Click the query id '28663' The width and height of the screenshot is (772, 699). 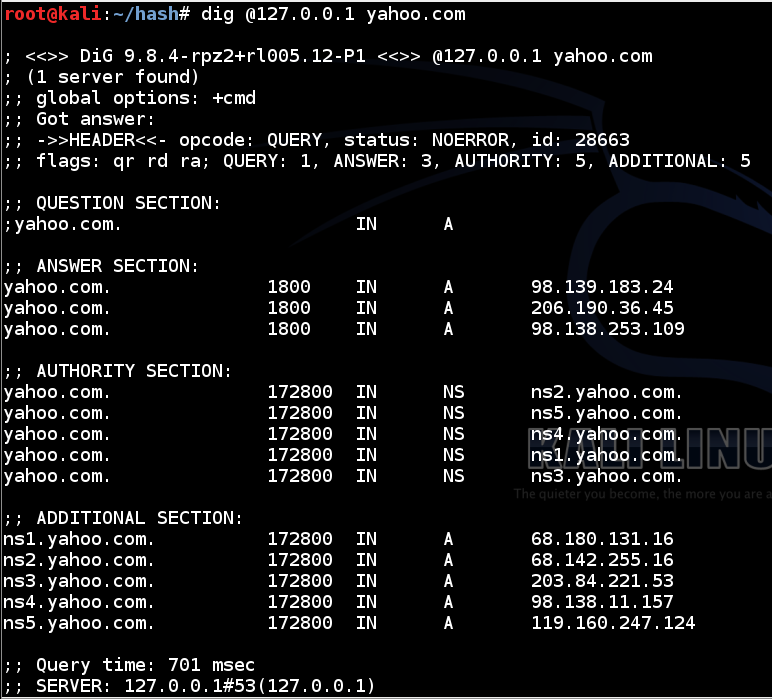pyautogui.click(x=602, y=140)
